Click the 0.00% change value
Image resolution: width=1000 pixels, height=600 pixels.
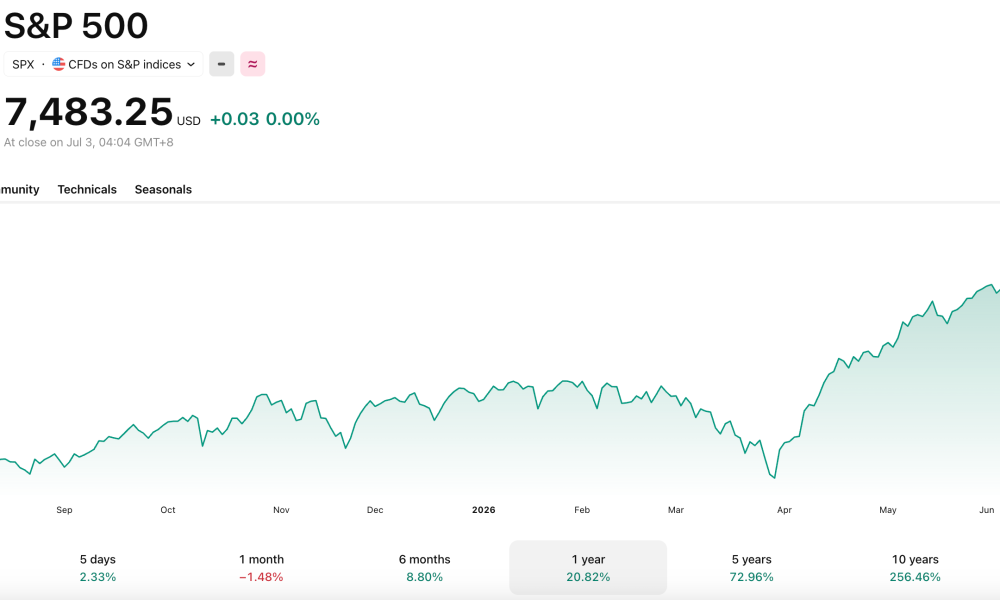pyautogui.click(x=293, y=119)
